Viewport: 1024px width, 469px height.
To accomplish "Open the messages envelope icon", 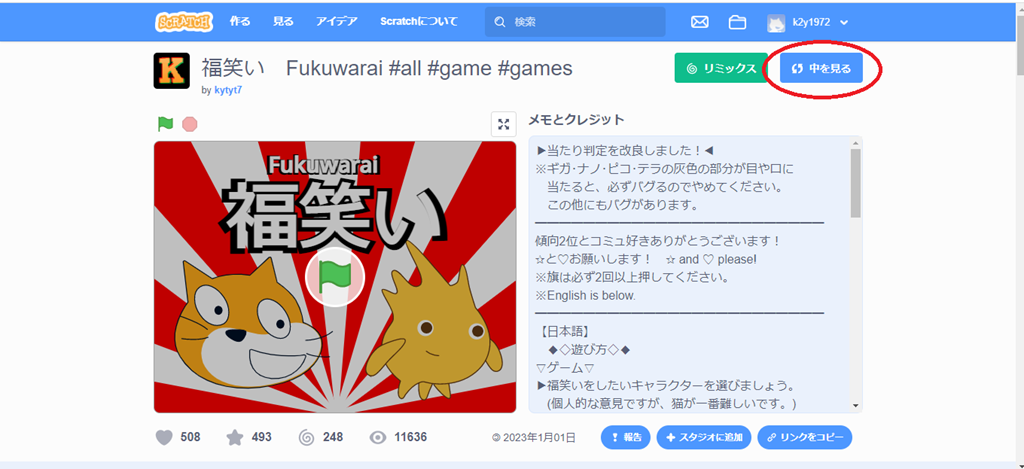I will point(699,22).
